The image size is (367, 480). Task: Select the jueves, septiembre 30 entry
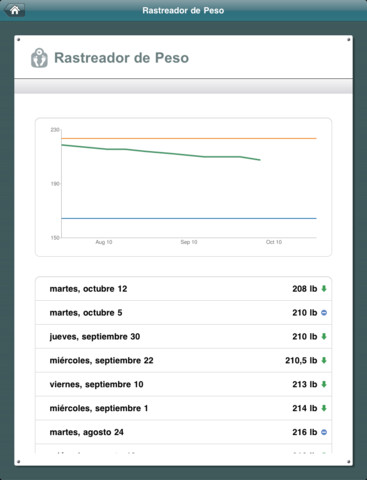pyautogui.click(x=183, y=336)
